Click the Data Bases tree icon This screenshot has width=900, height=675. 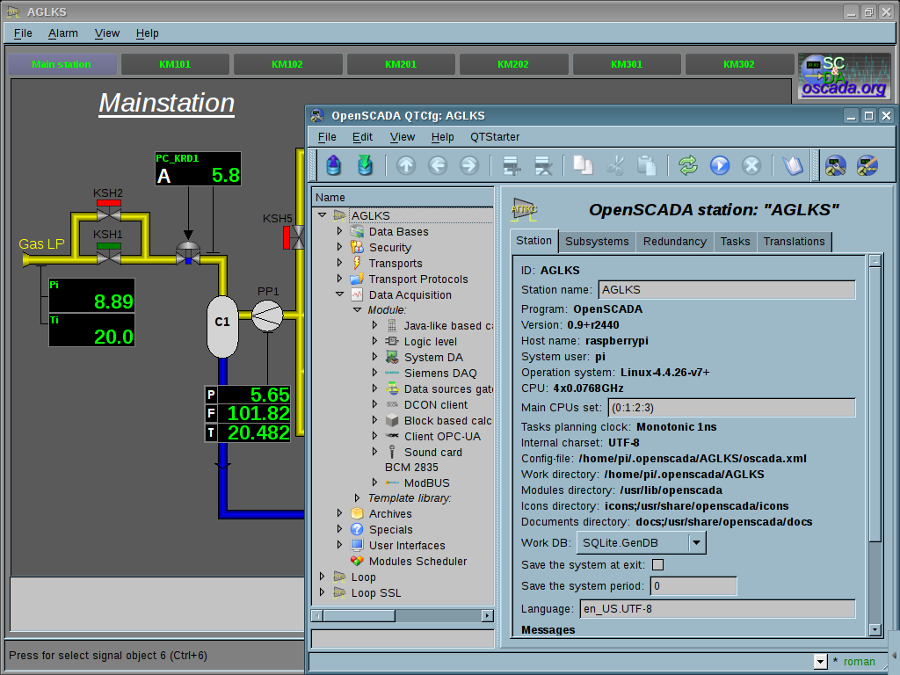coord(357,231)
